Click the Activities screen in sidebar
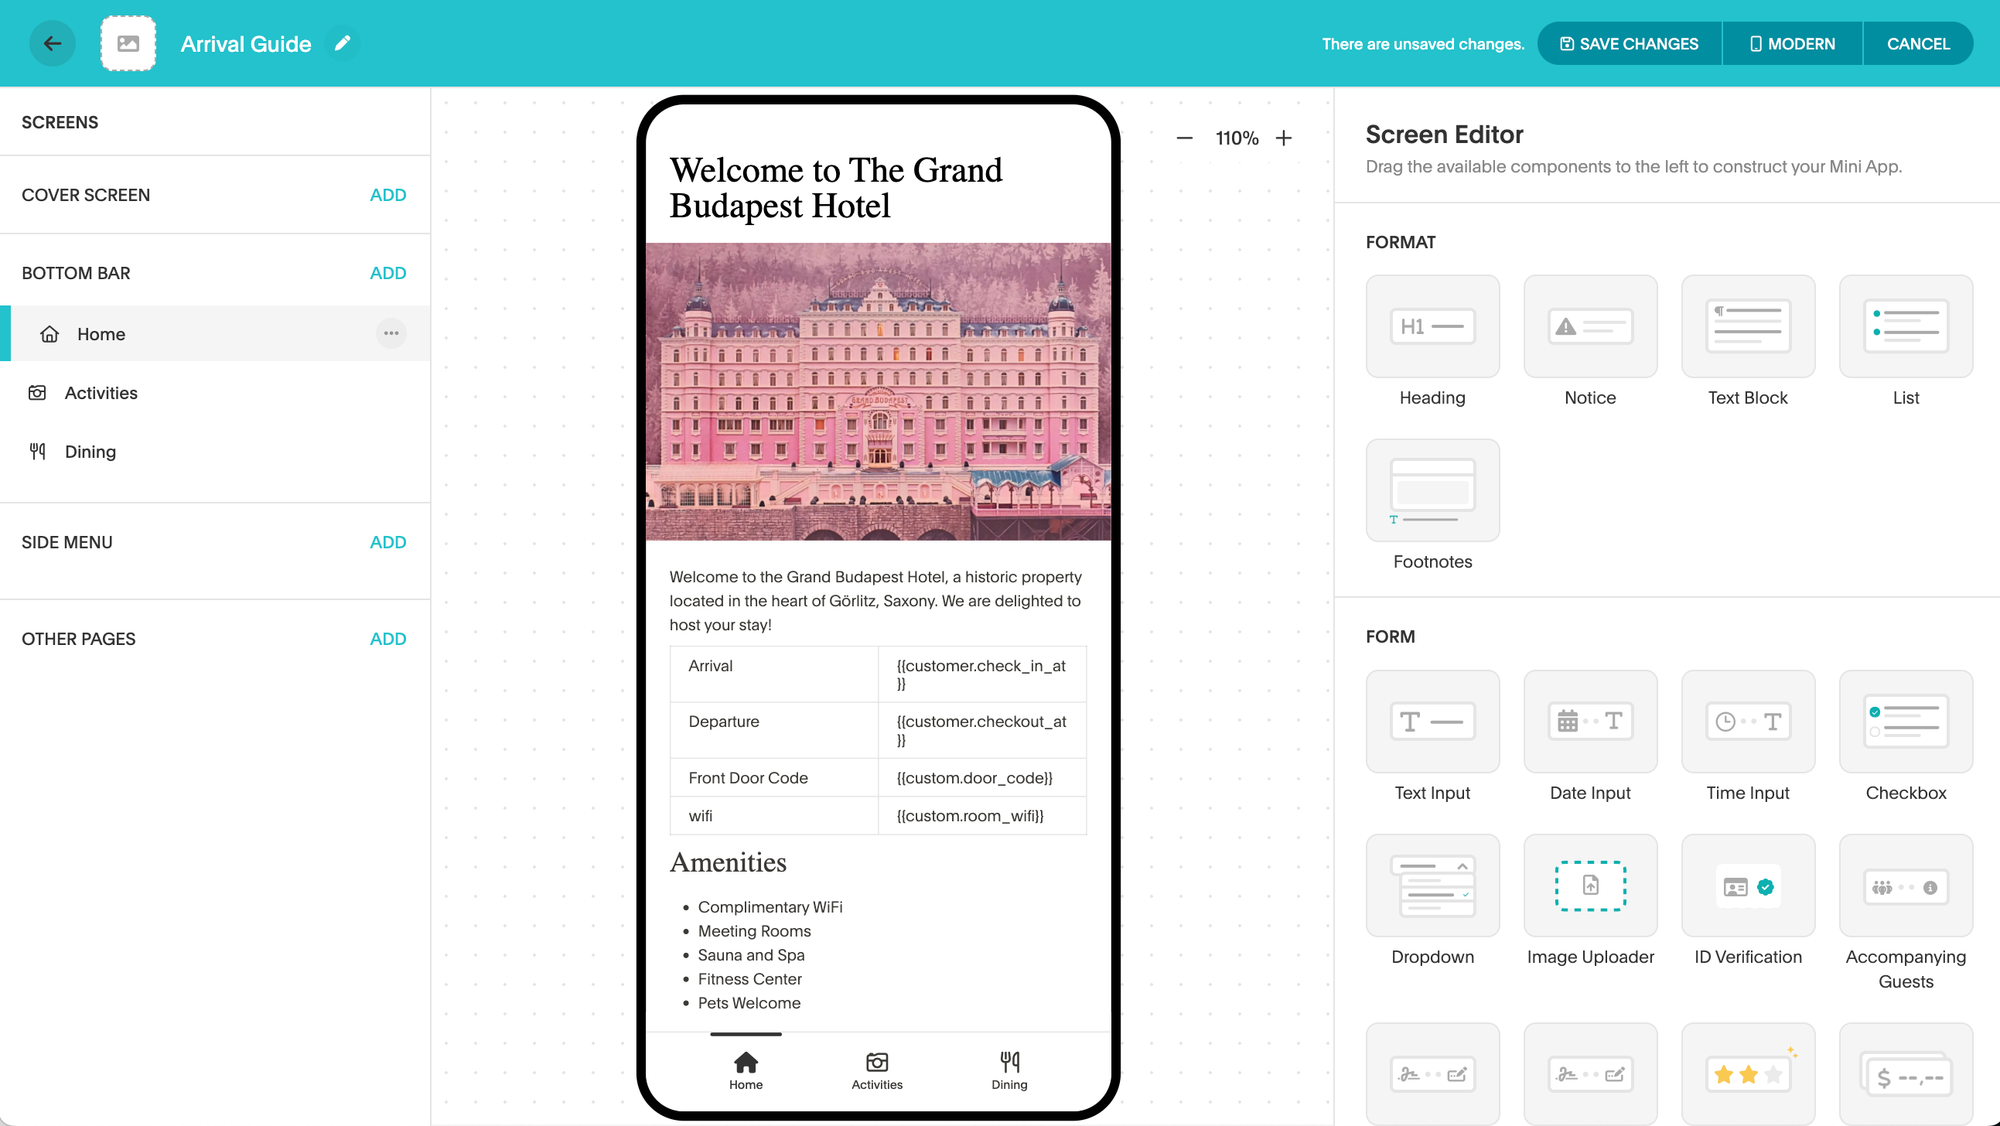This screenshot has height=1126, width=2000. [x=100, y=393]
